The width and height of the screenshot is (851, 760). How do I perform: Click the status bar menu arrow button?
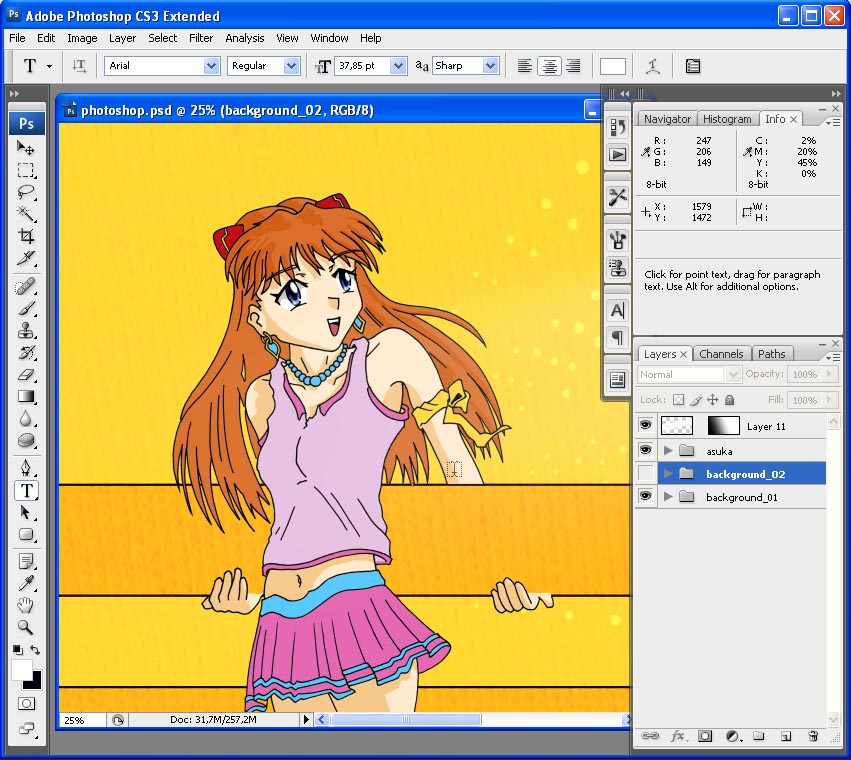tap(306, 719)
